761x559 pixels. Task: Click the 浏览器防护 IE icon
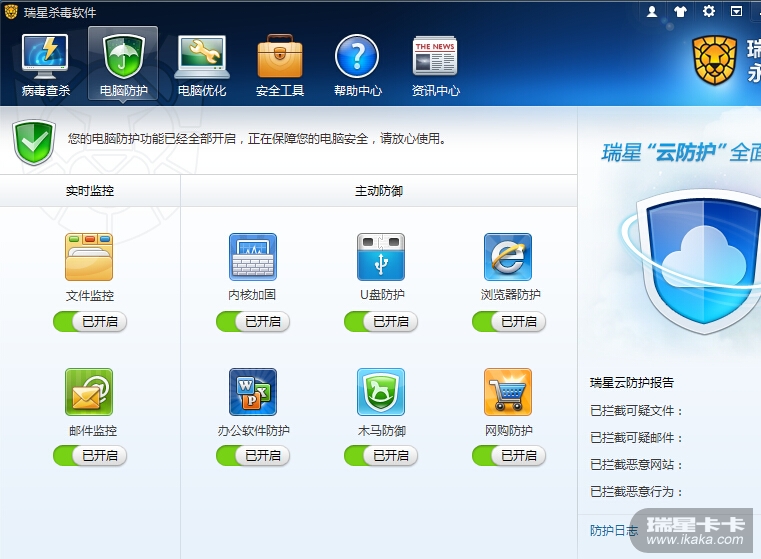(508, 257)
